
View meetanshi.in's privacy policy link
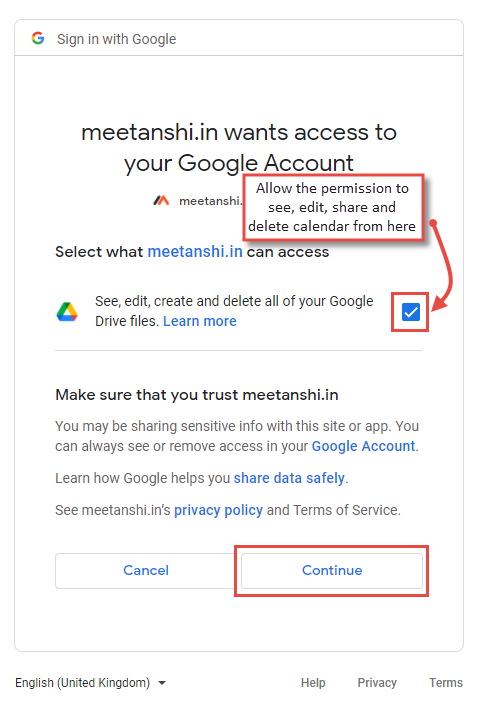tap(218, 510)
